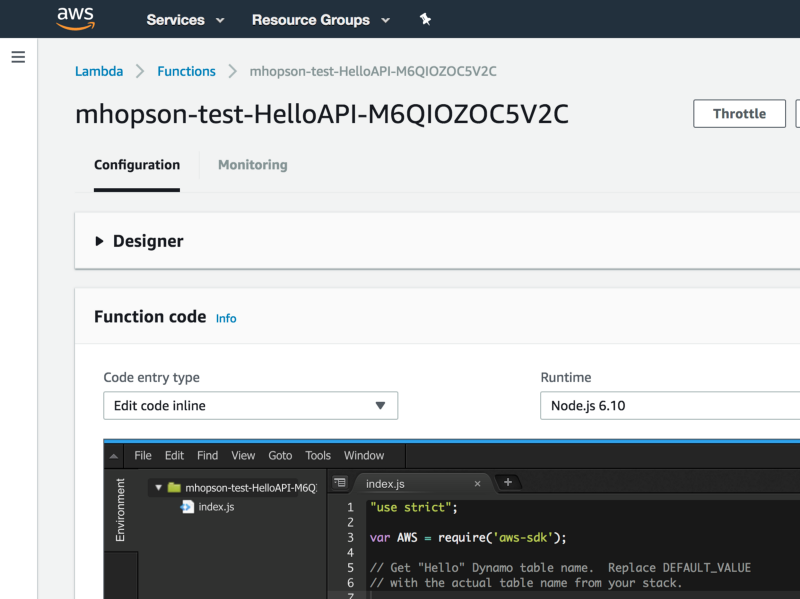Go to Functions breadcrumb link
Image resolution: width=800 pixels, height=599 pixels.
pyautogui.click(x=186, y=71)
